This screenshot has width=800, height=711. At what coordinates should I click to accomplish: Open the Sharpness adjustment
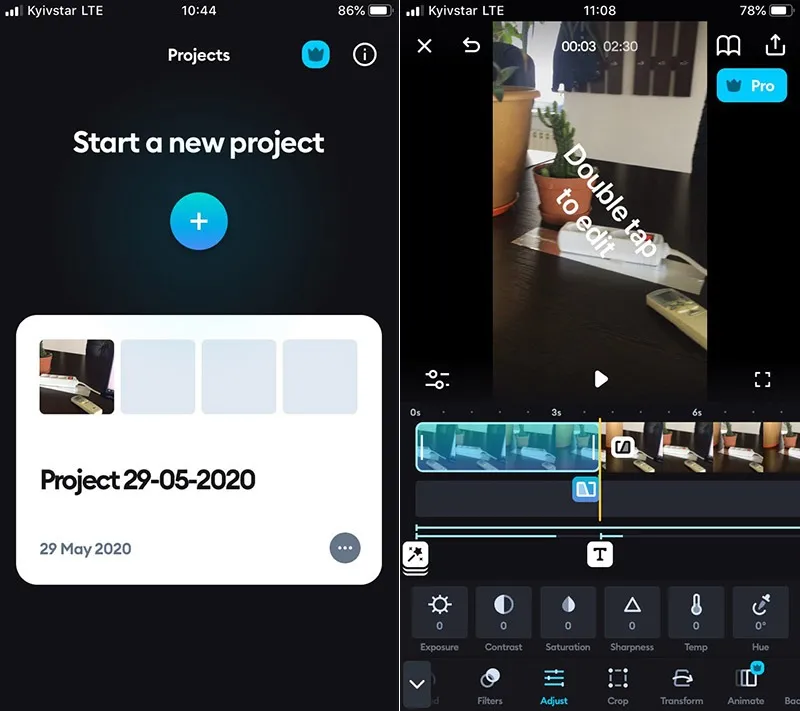point(631,613)
